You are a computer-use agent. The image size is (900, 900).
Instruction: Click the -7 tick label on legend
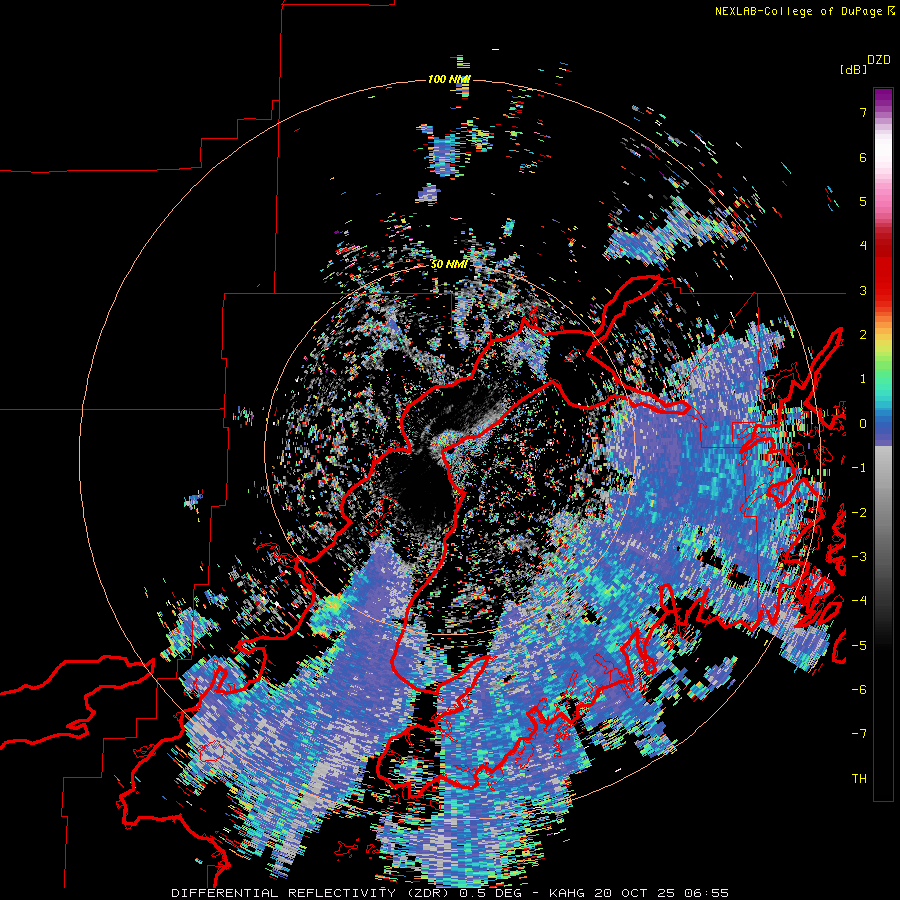click(859, 734)
